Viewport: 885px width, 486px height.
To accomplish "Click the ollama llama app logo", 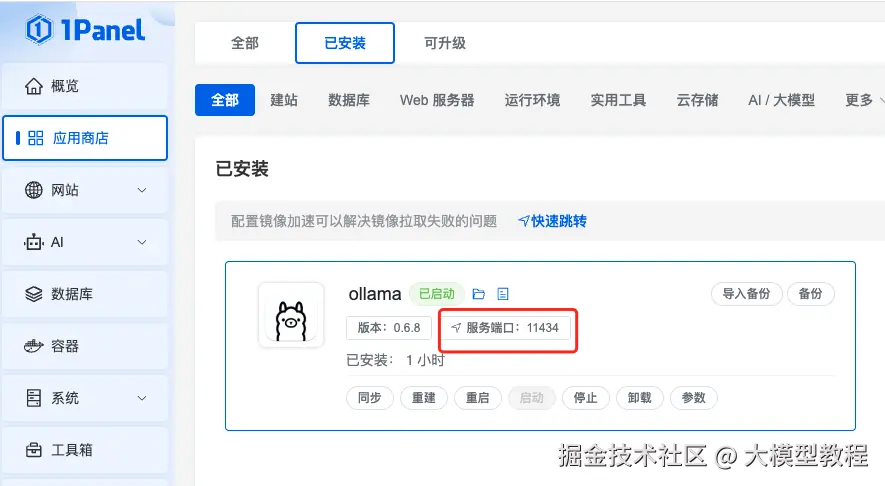I will pos(291,315).
